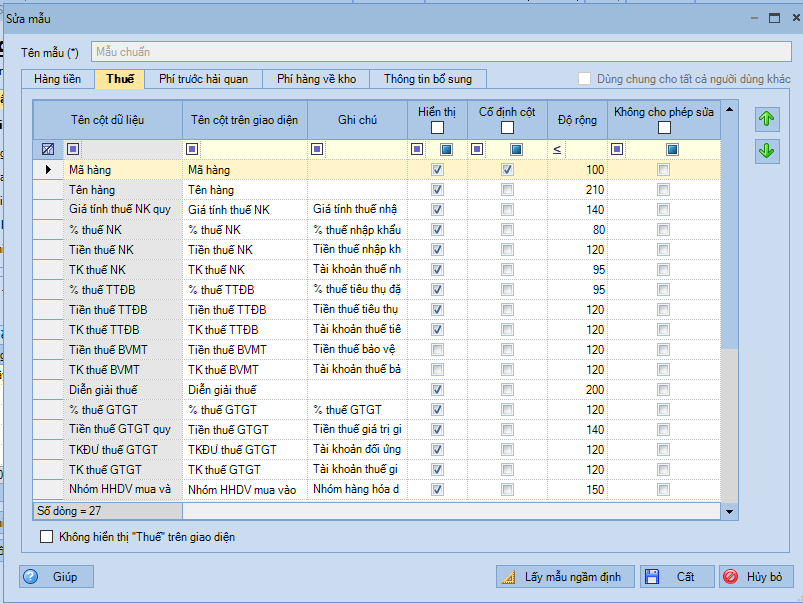Click note cell "Tài khoản đối ứng"
Image resolution: width=803 pixels, height=604 pixels.
tap(357, 450)
